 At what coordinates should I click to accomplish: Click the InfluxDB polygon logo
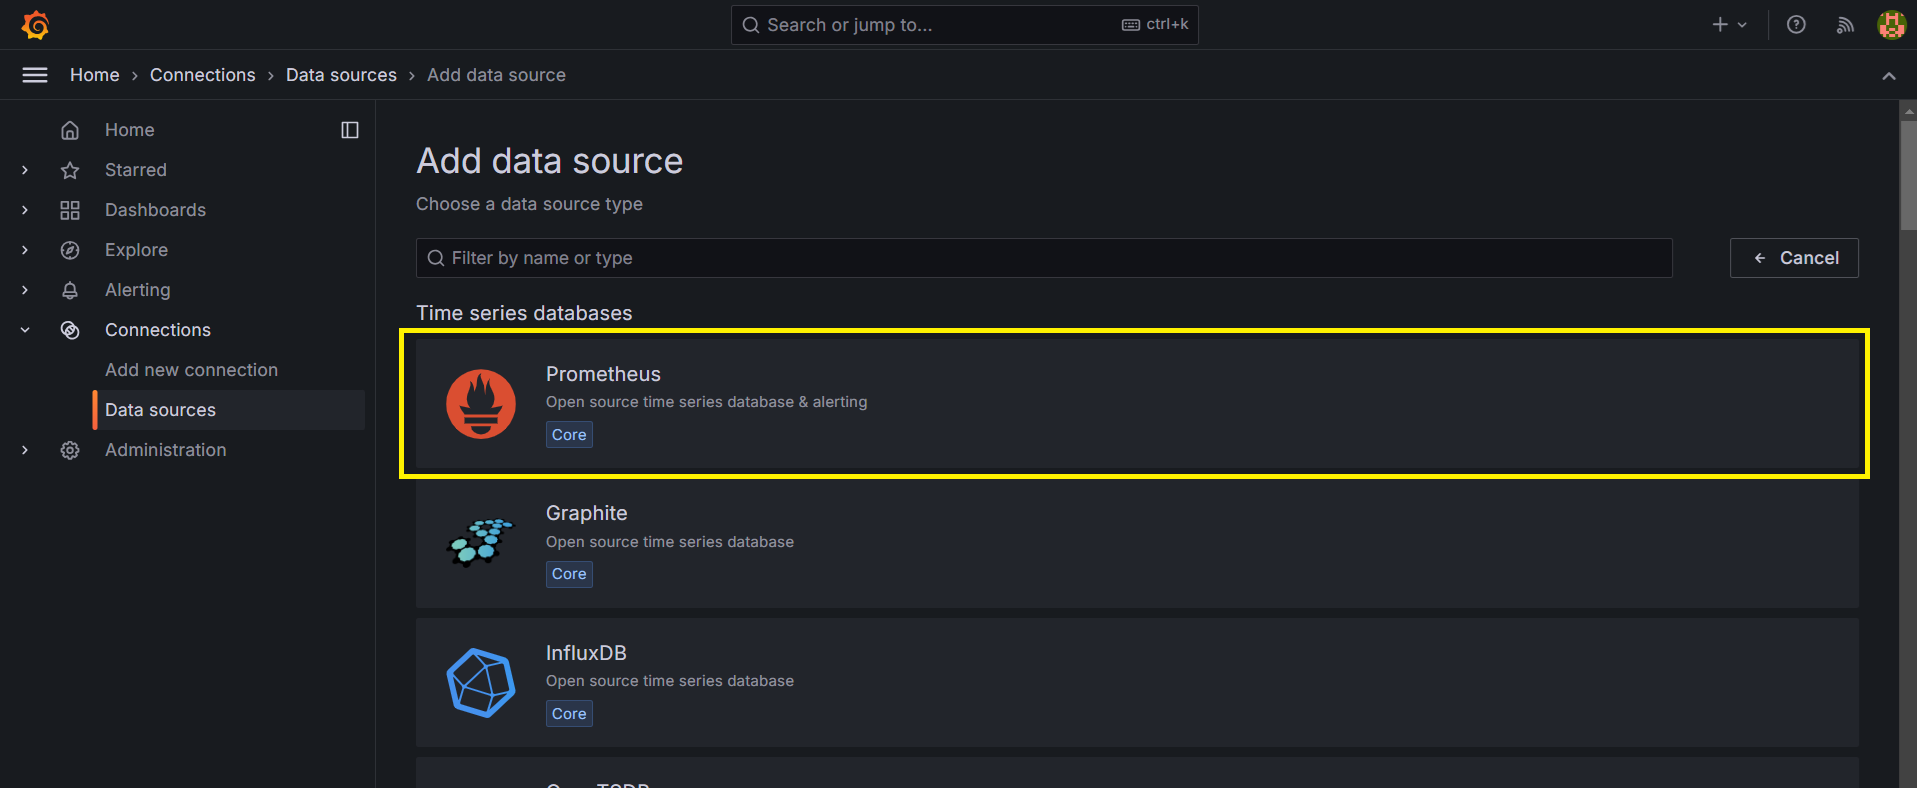click(x=481, y=683)
